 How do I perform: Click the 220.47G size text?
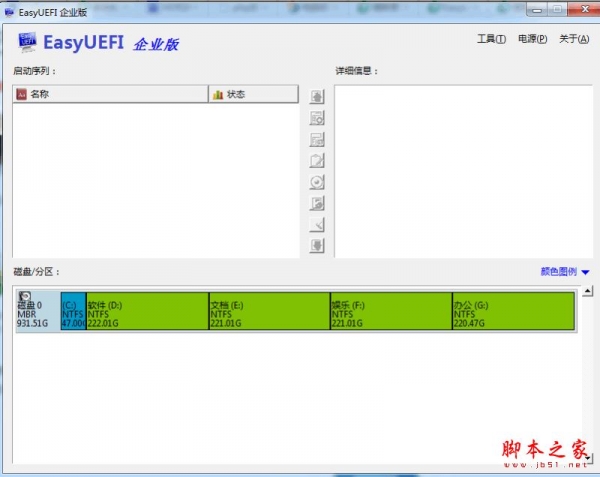[x=469, y=324]
